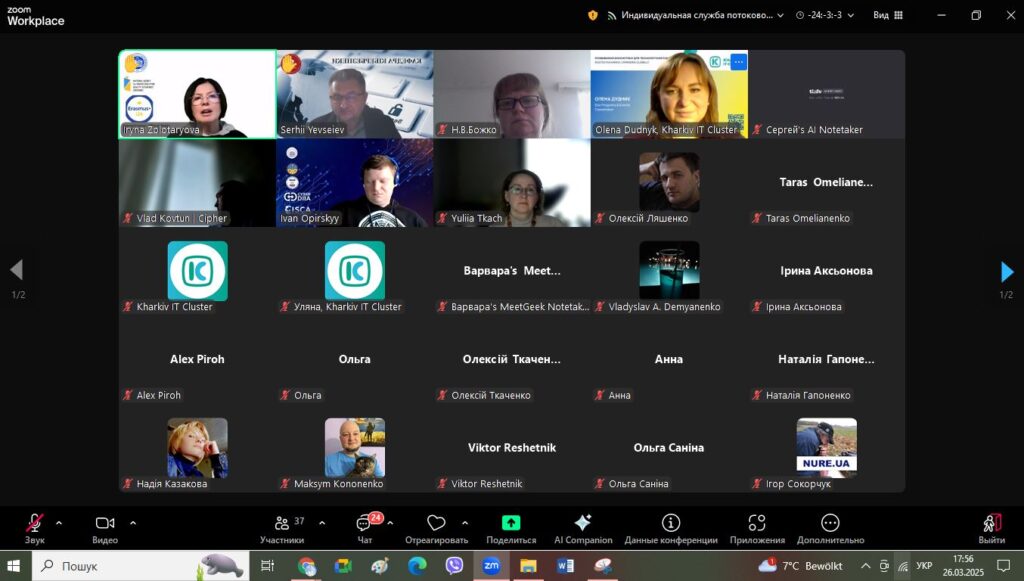Select Serhii Yevseiev video tile
Screen dimensions: 1024x581
pyautogui.click(x=355, y=94)
